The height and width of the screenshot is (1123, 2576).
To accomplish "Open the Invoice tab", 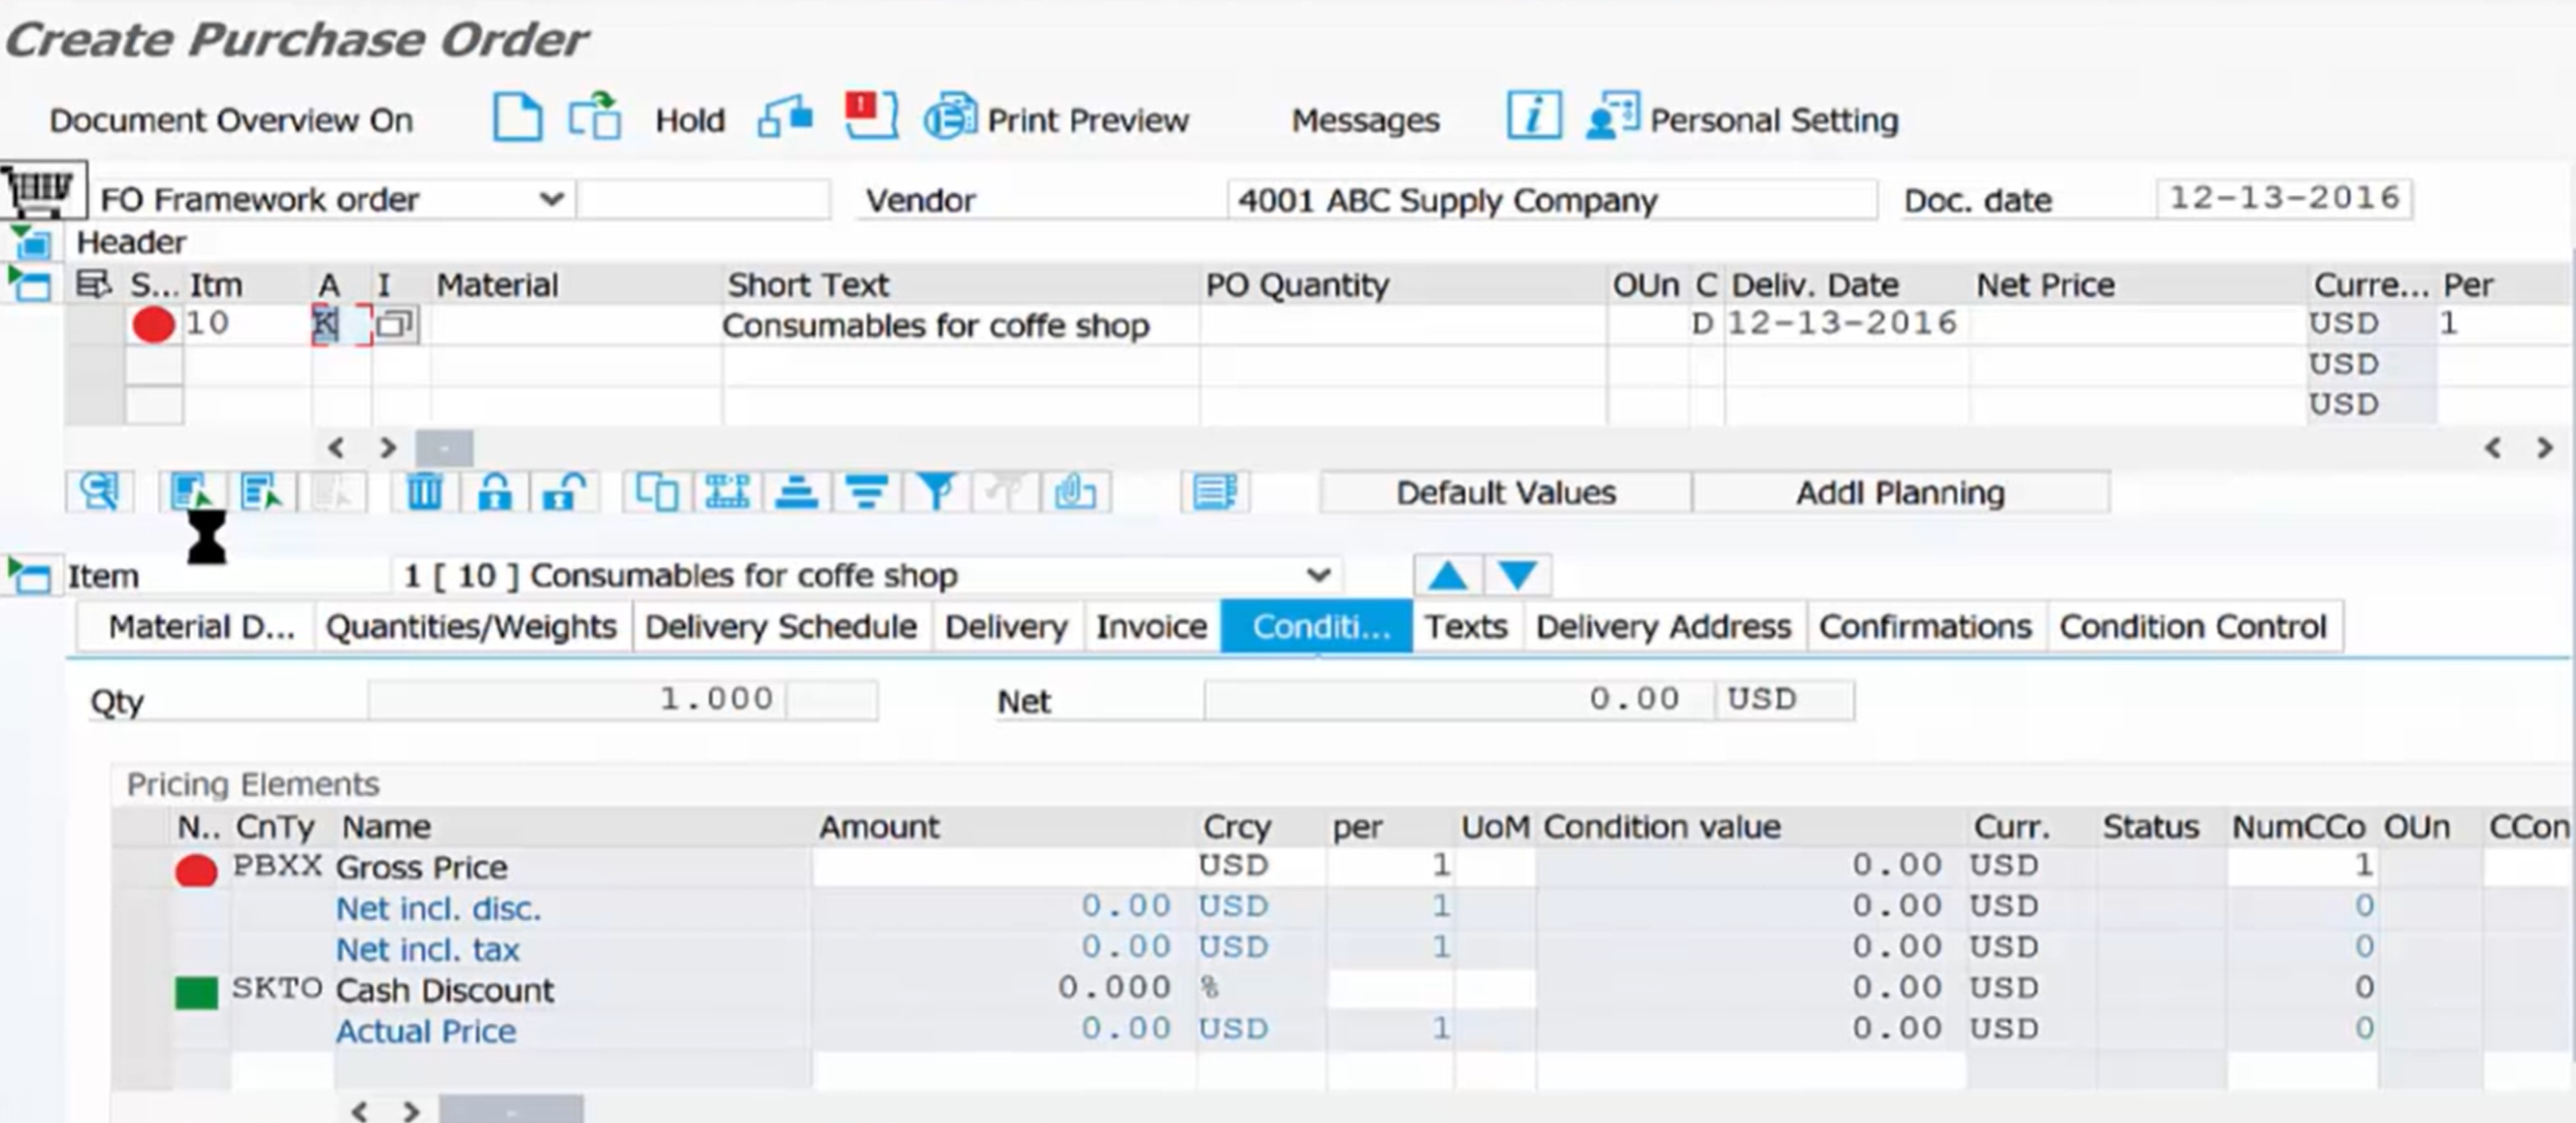I will pyautogui.click(x=1151, y=627).
